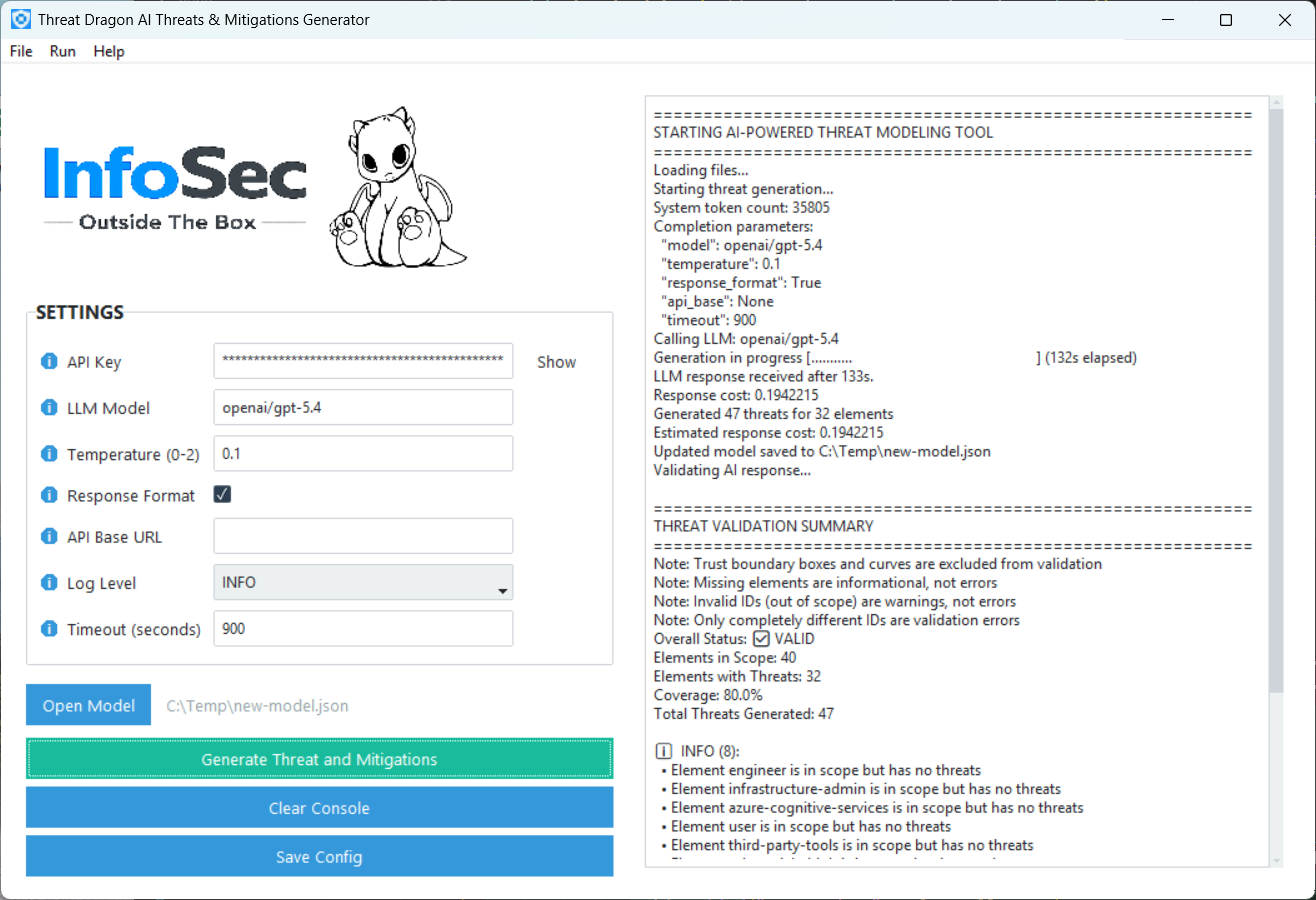Click the INFO icon in the console summary
1316x900 pixels.
click(663, 750)
